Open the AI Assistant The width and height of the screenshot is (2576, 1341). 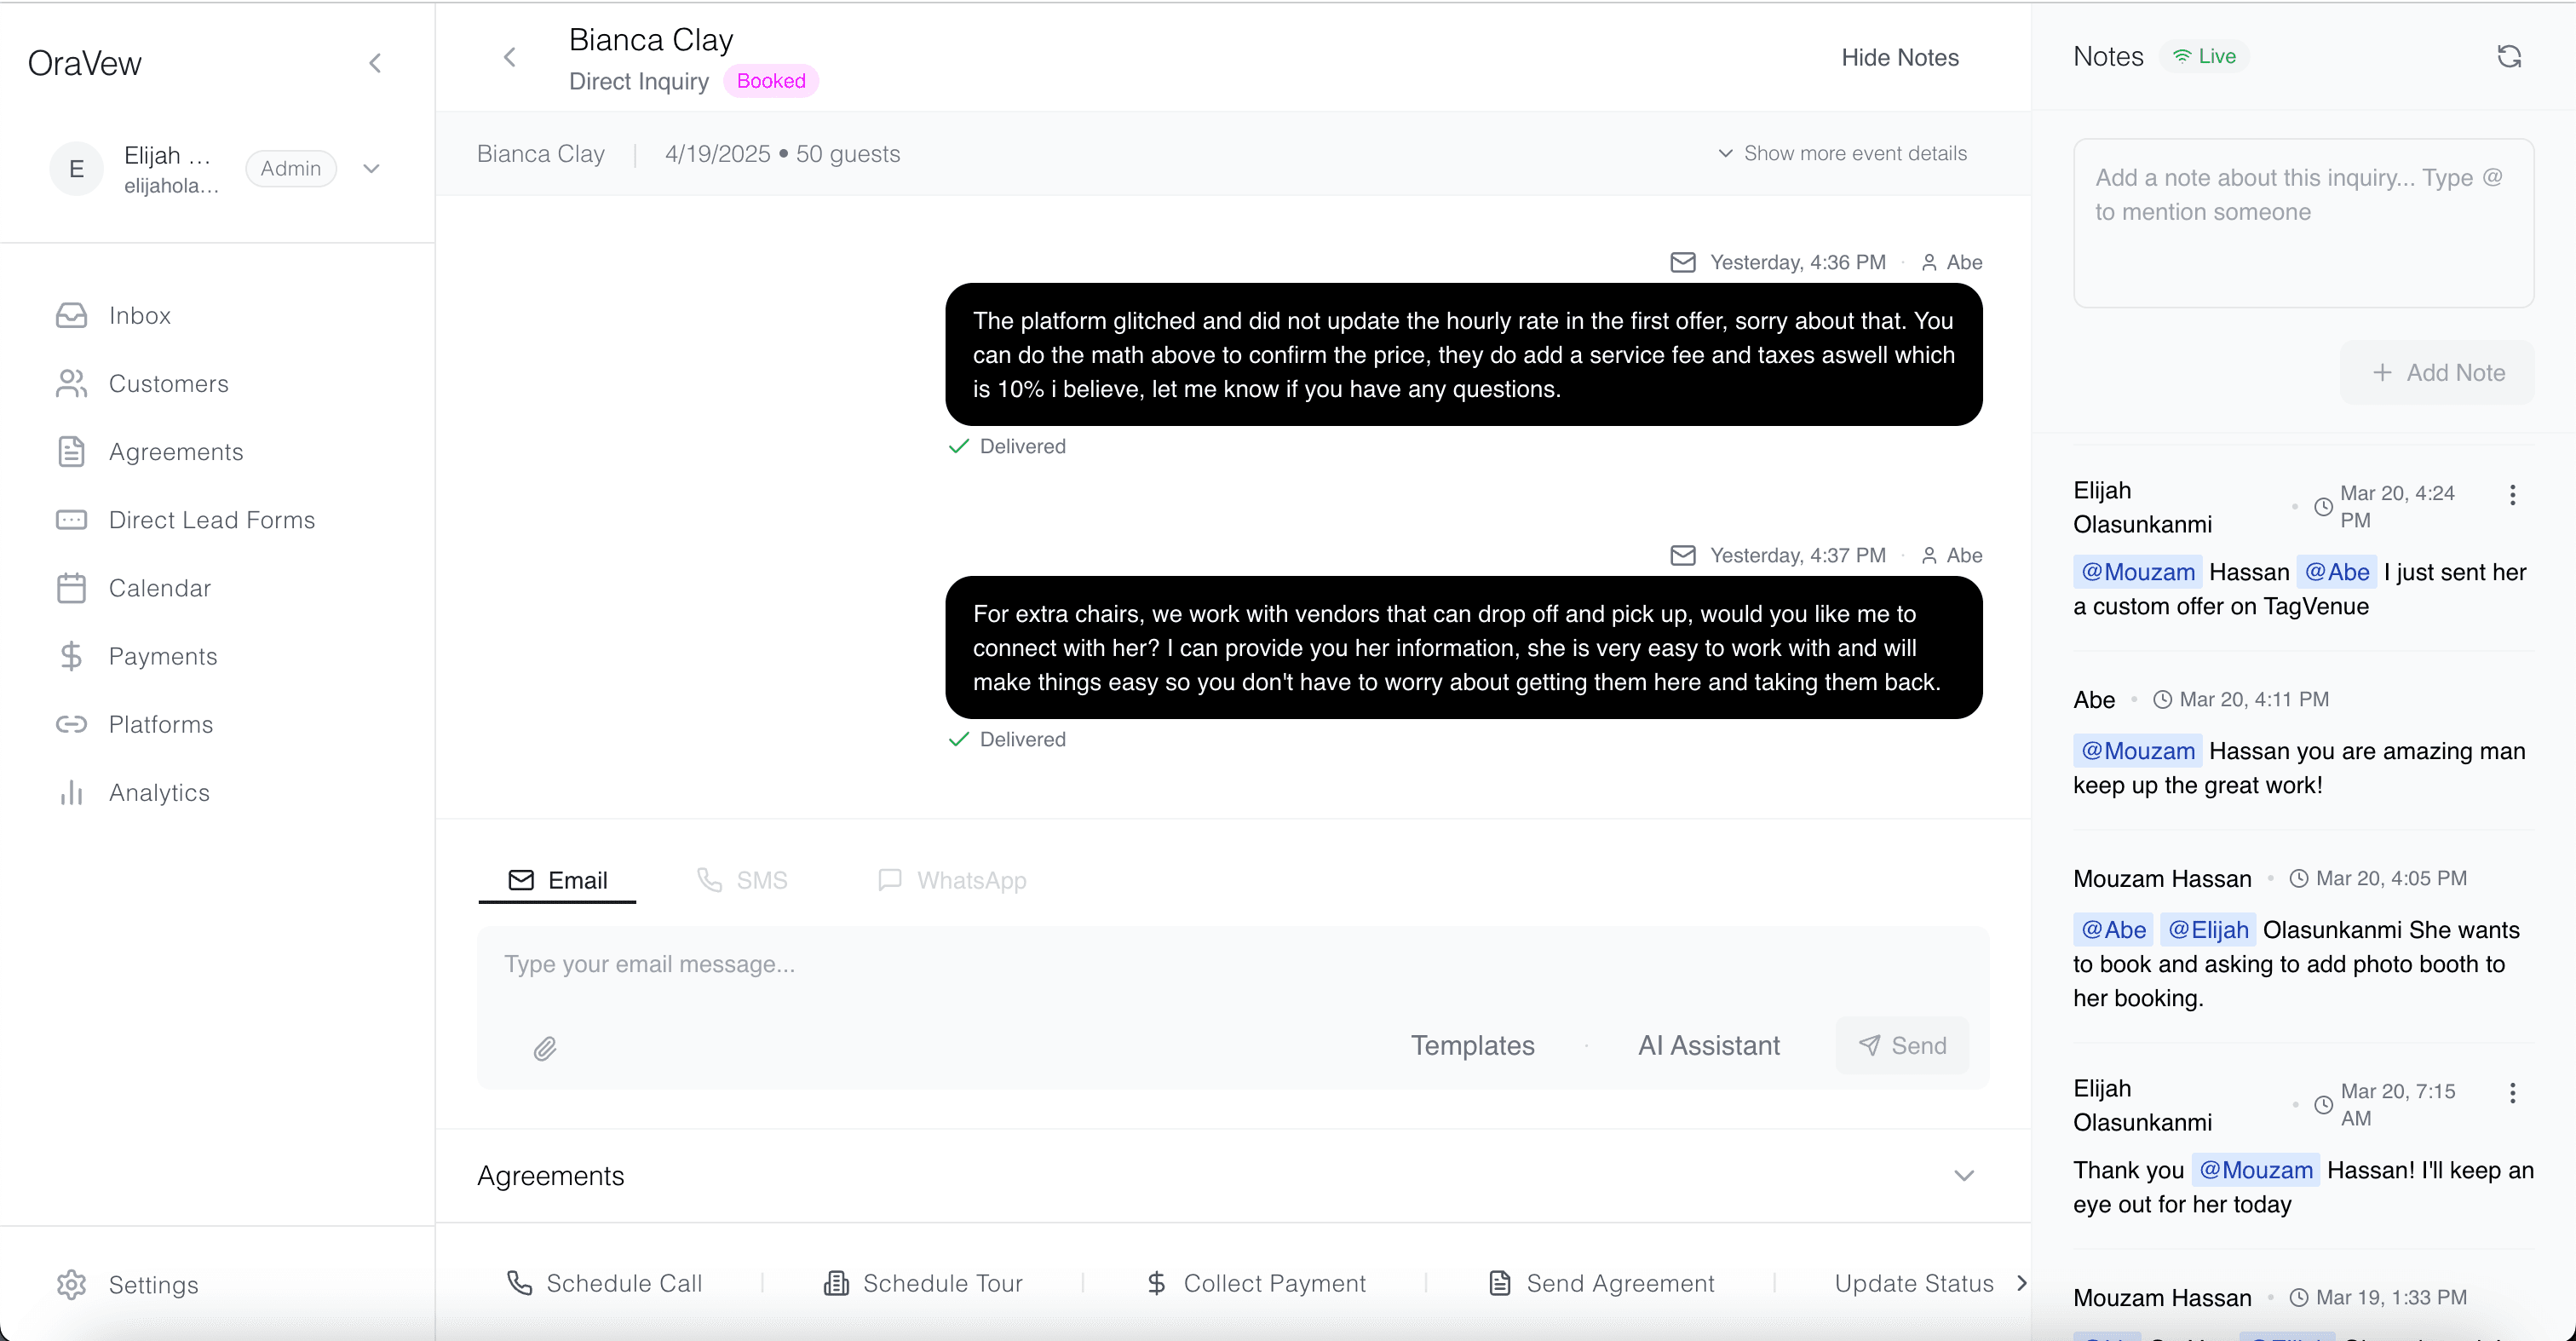[1709, 1046]
